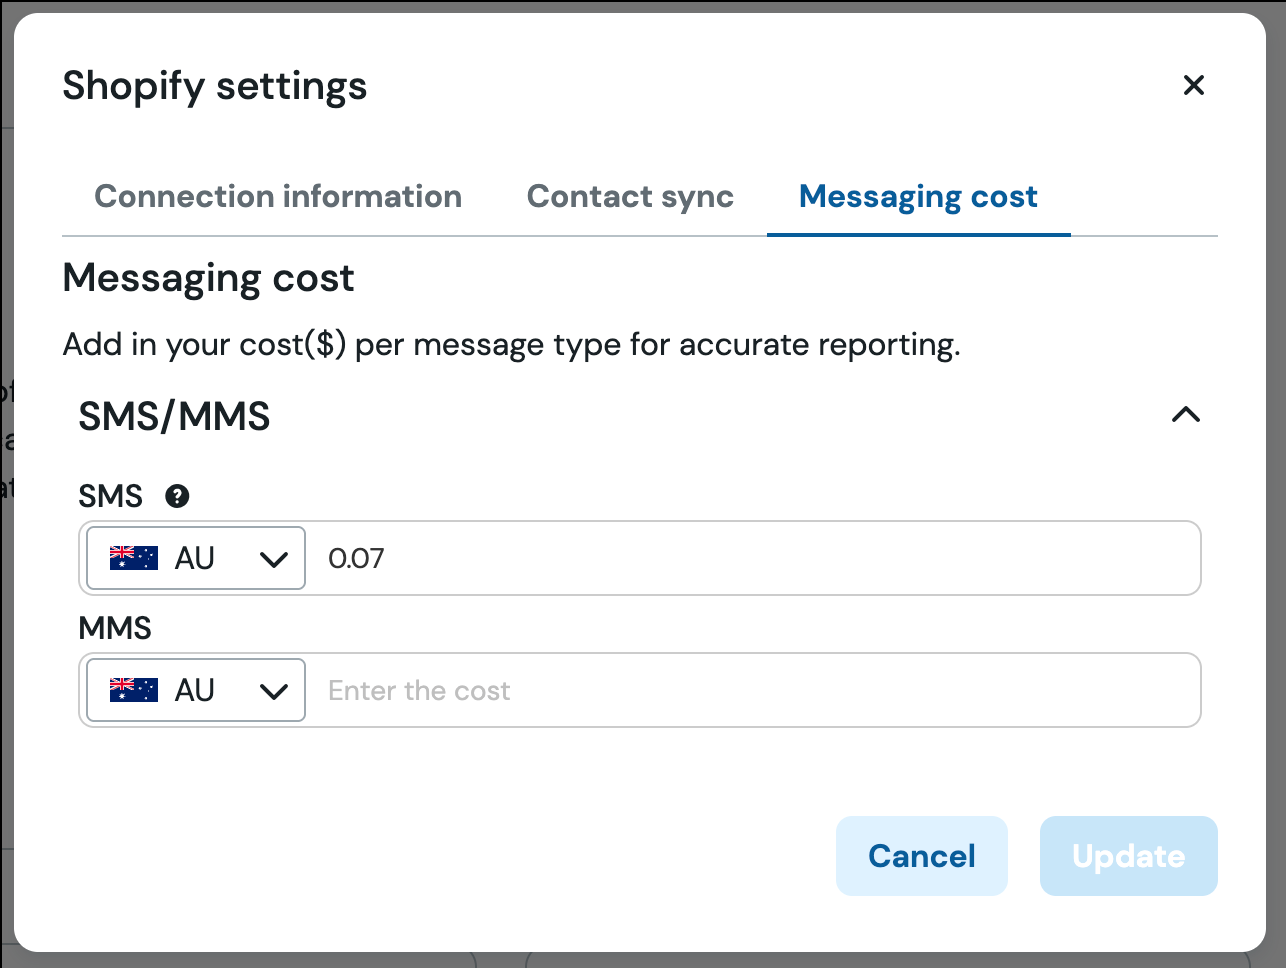Select the Messaging cost tab
Viewport: 1286px width, 968px height.
coord(918,196)
